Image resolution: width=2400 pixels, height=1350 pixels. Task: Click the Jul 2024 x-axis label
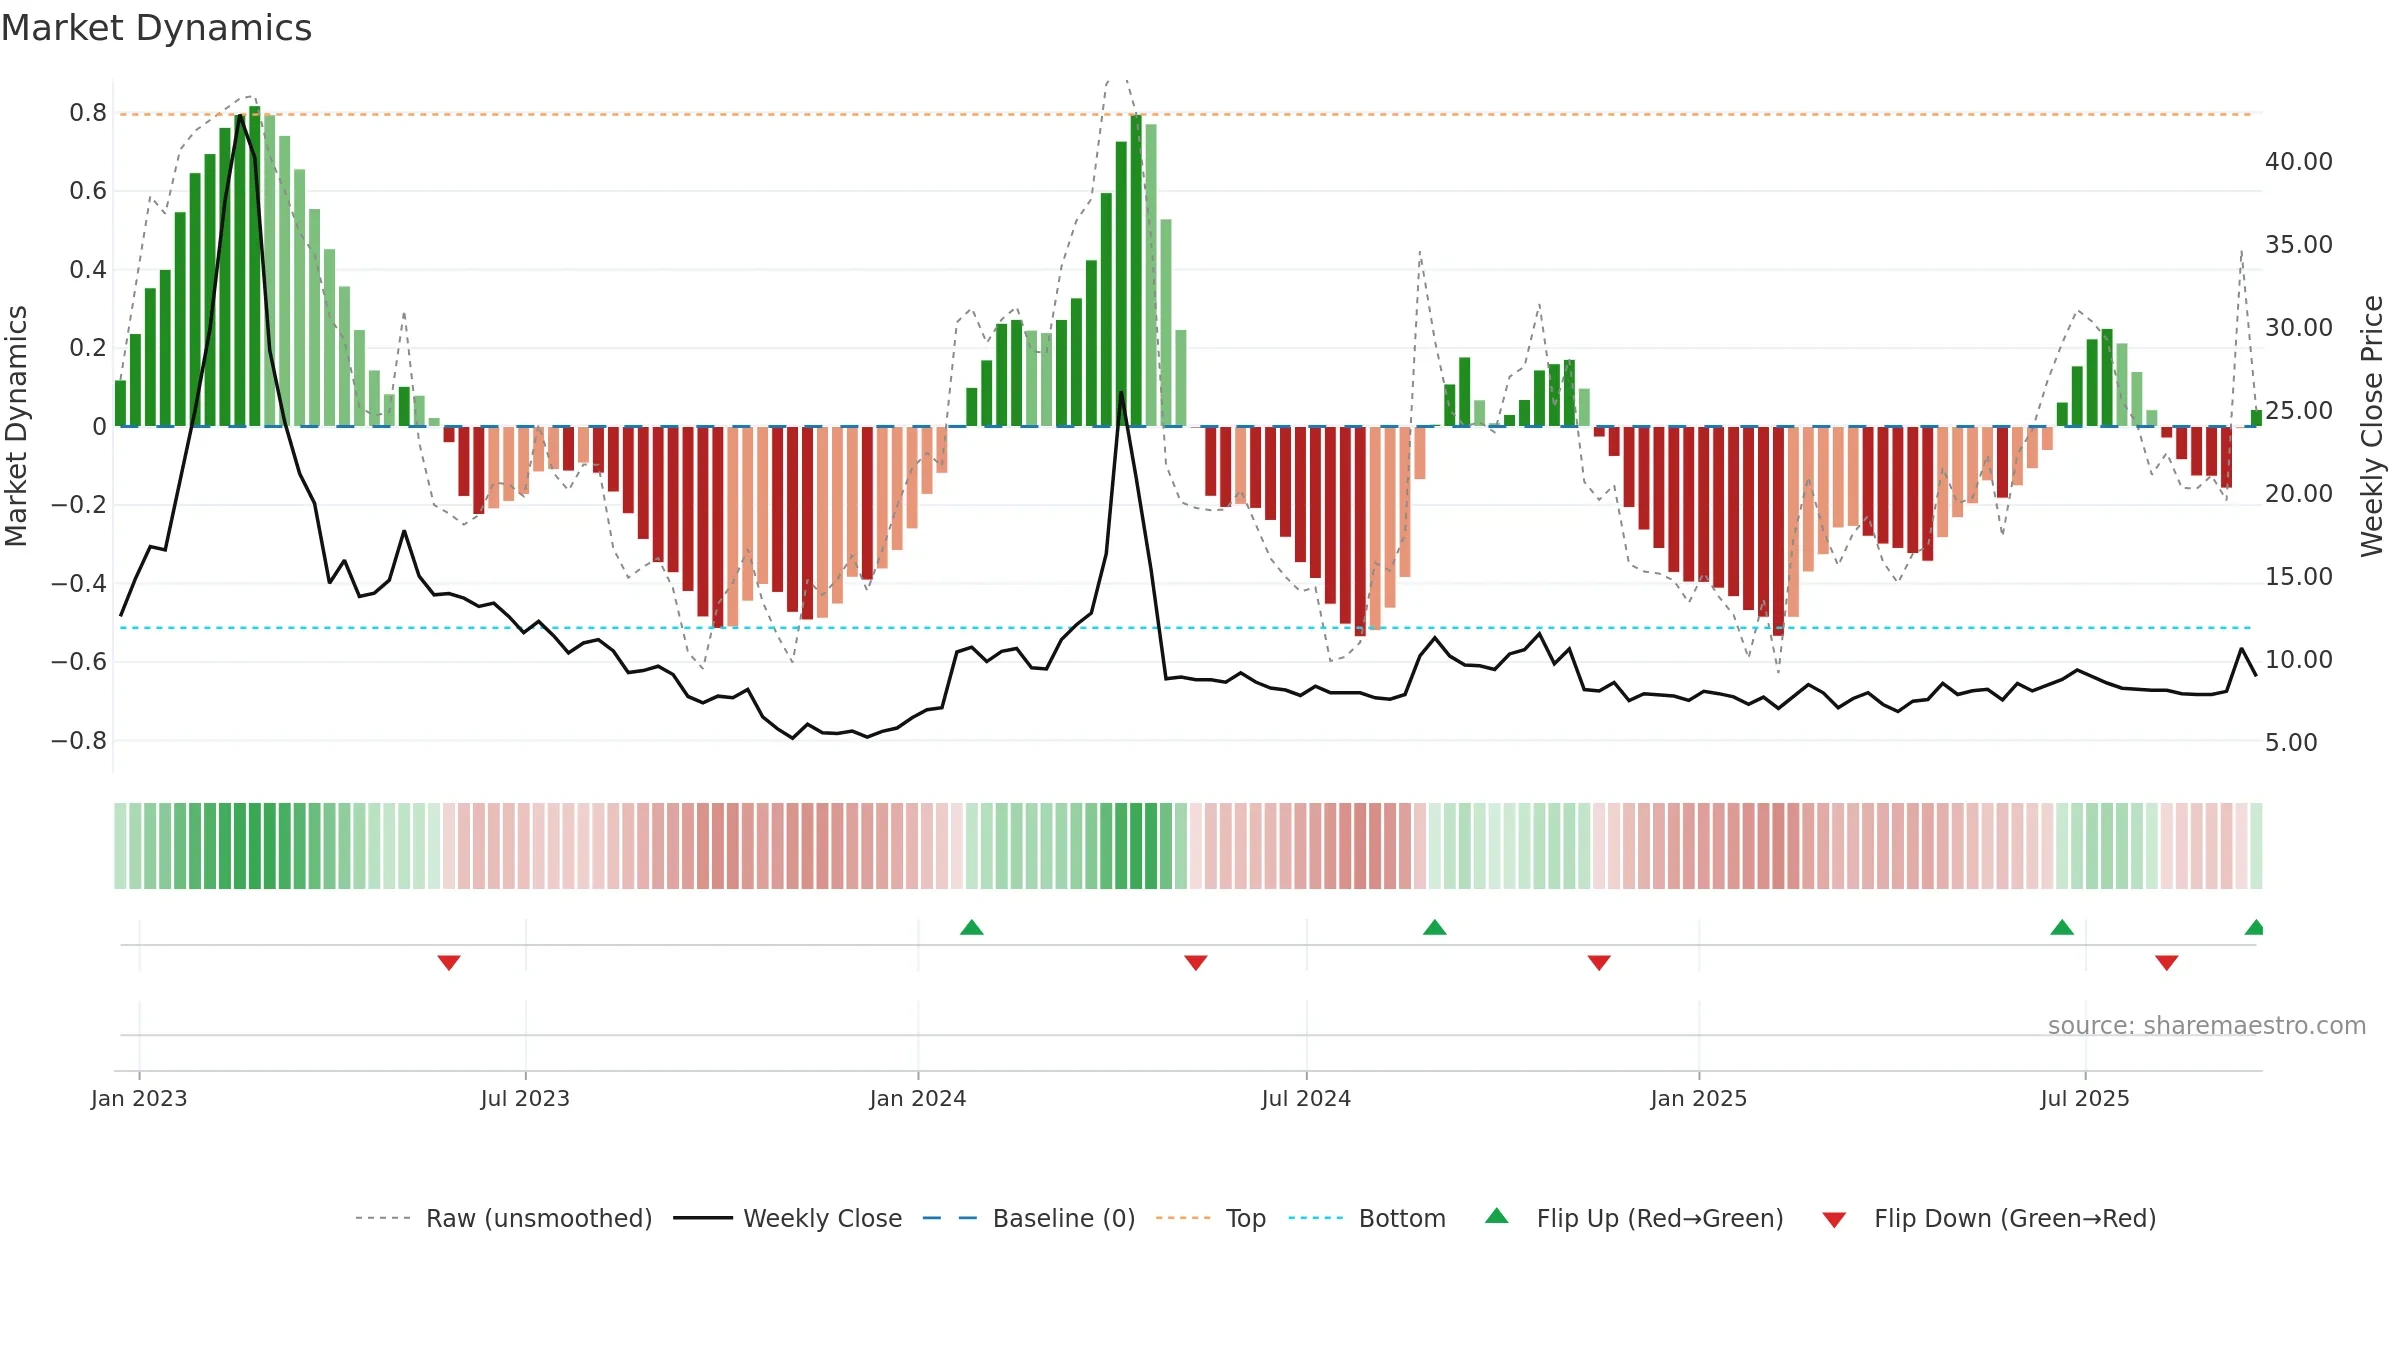tap(1306, 1098)
